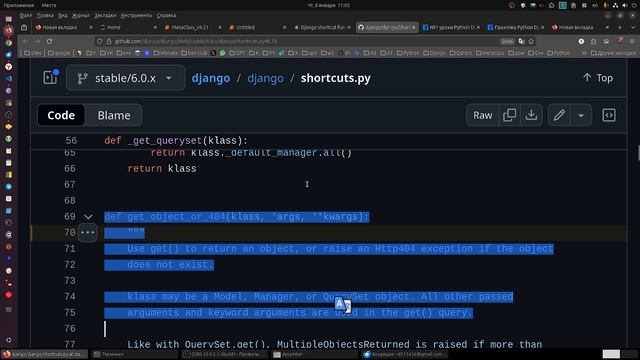
Task: Open the Firefox application menu icon
Action: (632, 41)
